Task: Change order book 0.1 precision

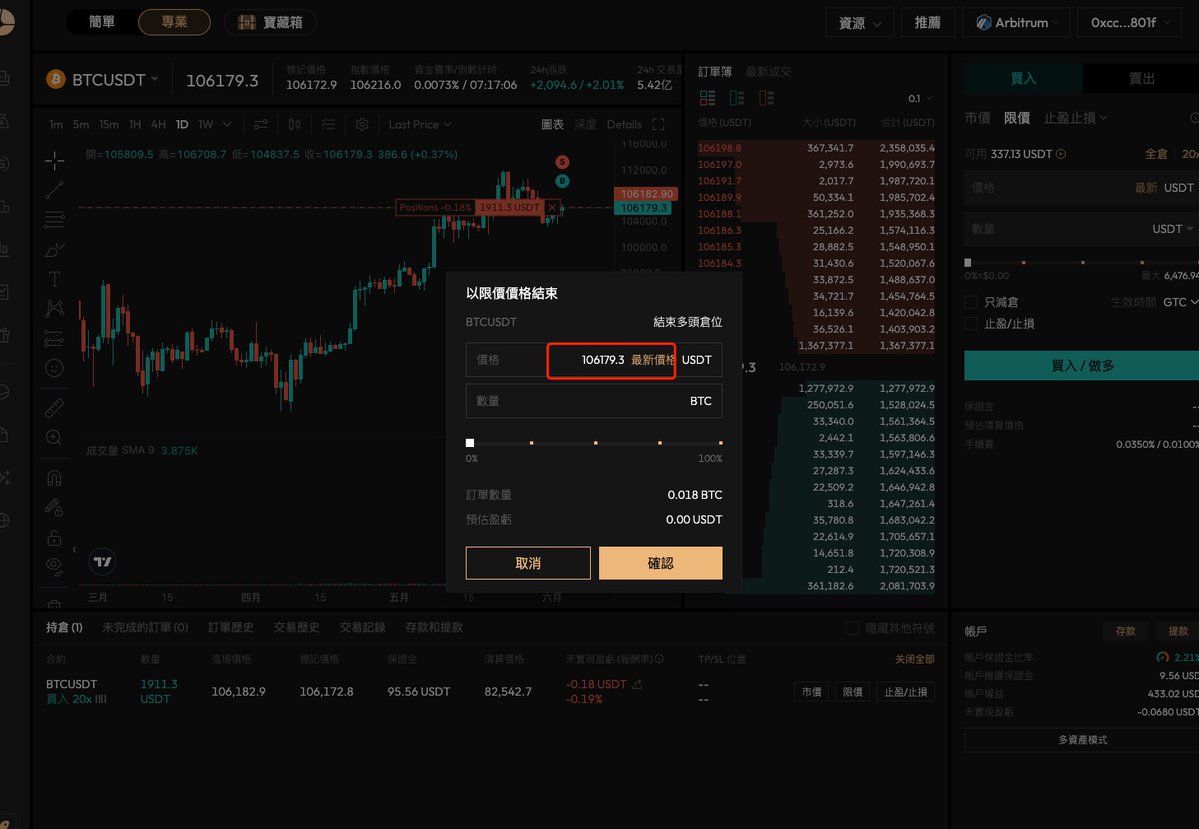Action: 920,98
